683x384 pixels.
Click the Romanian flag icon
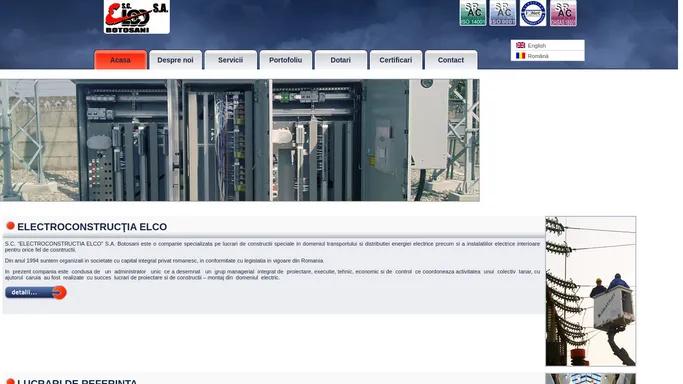pyautogui.click(x=521, y=56)
